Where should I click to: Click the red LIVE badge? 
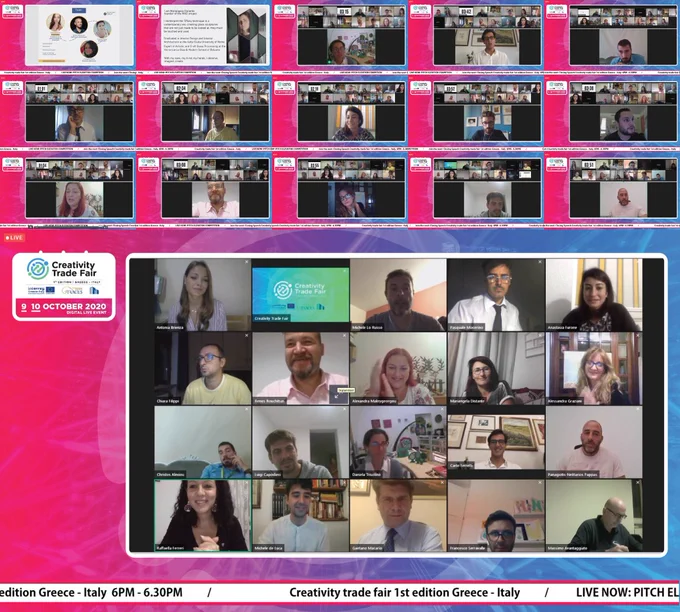(14, 238)
